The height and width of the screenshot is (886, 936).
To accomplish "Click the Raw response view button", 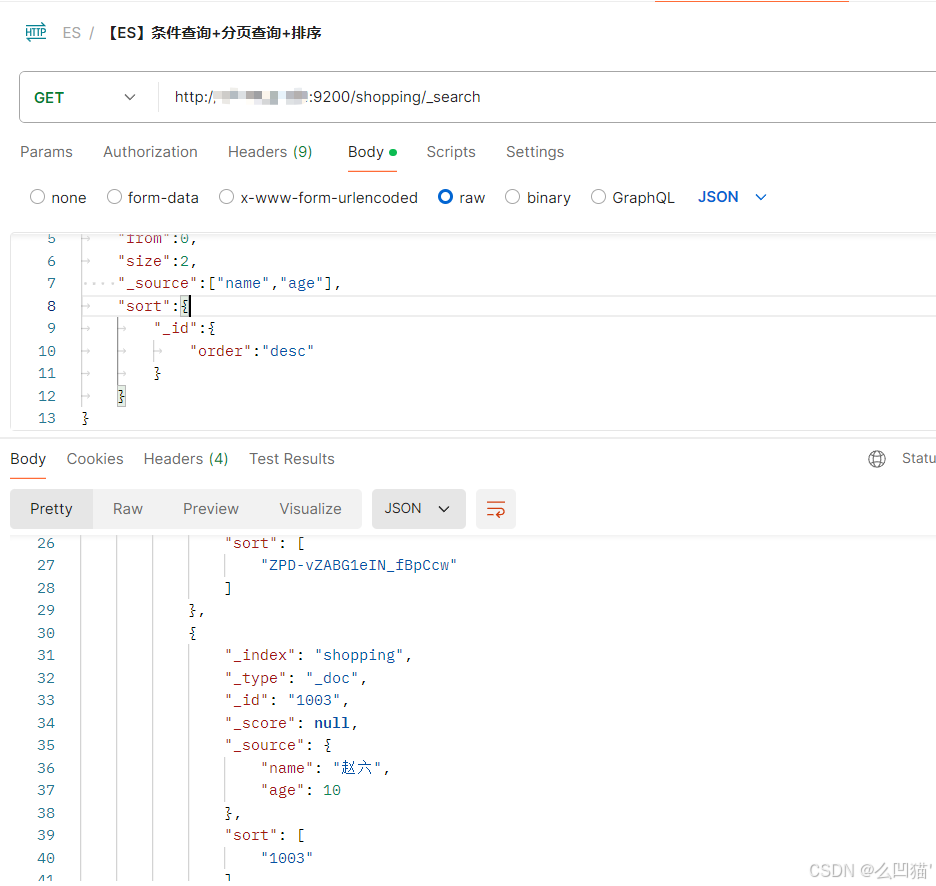I will pyautogui.click(x=128, y=509).
